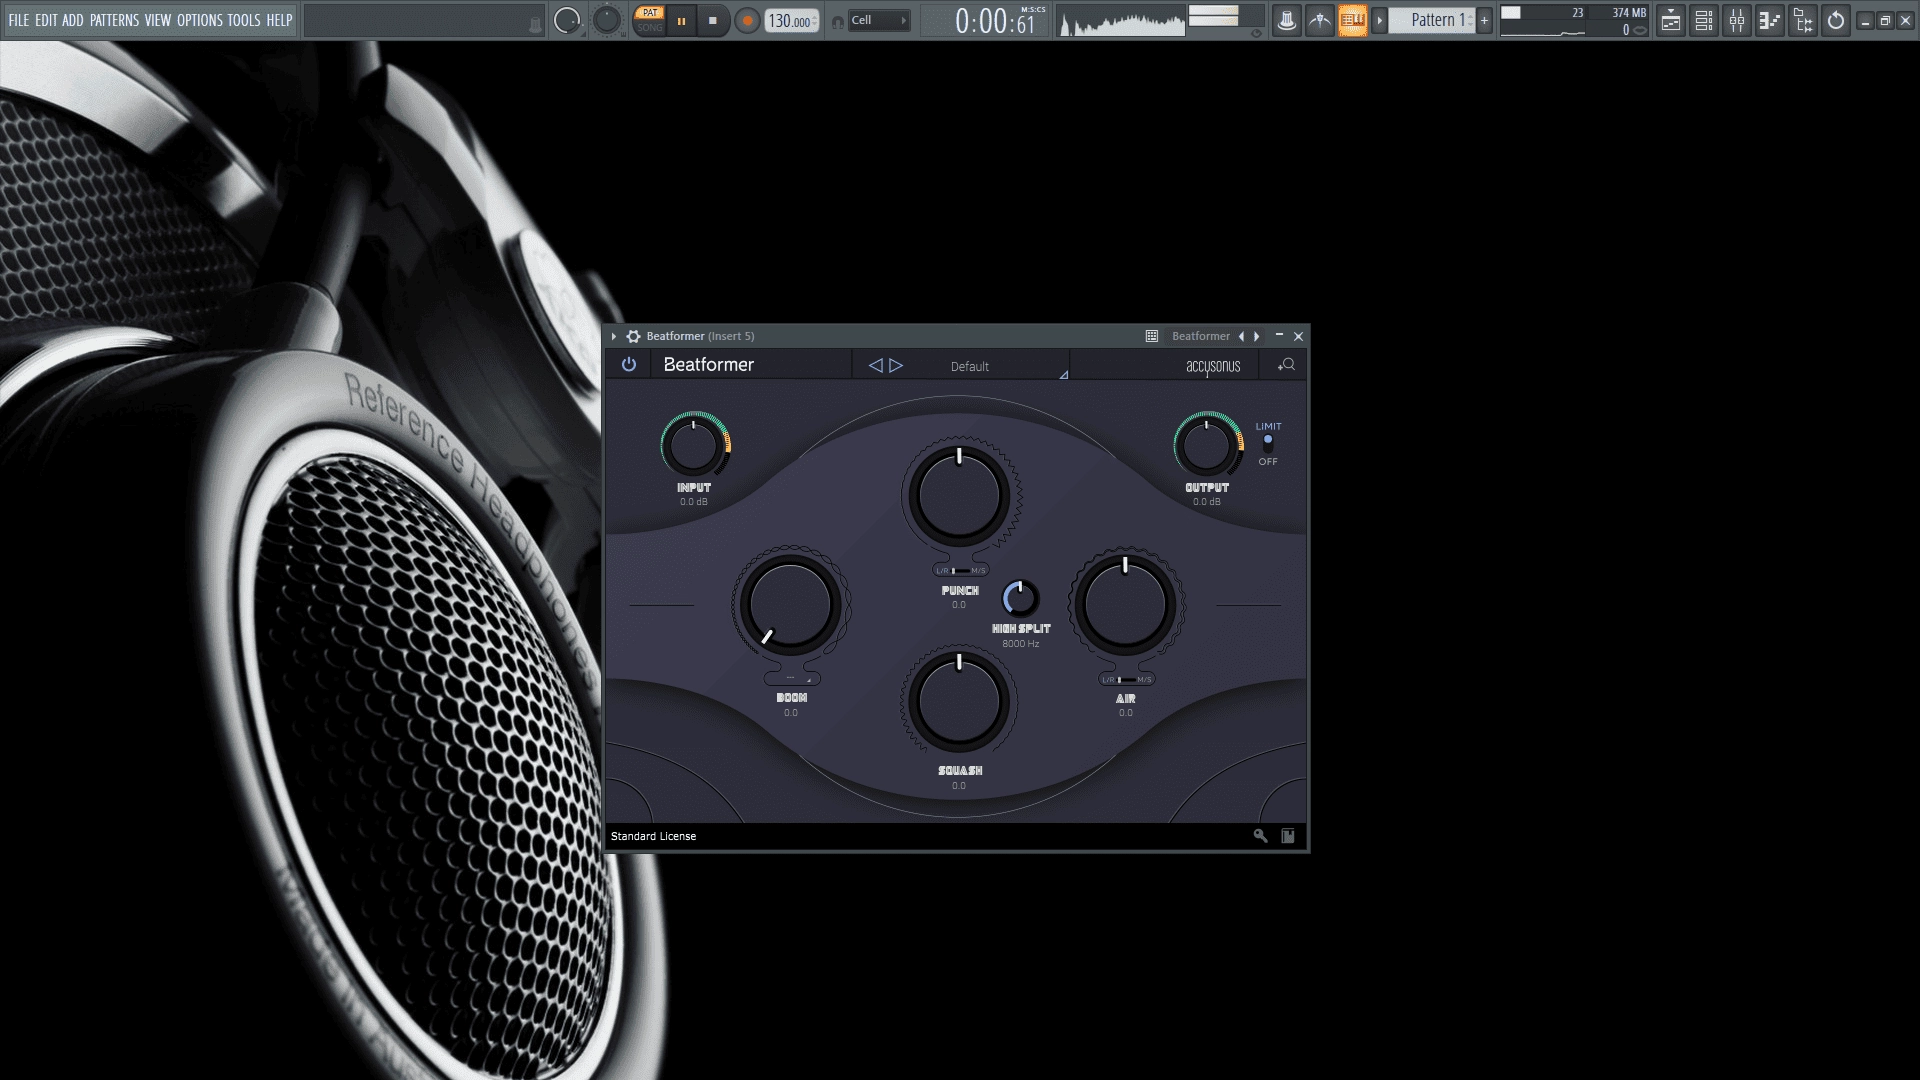Viewport: 1920px width, 1080px height.
Task: Toggle AIR L/R M/S switch
Action: (x=1126, y=680)
